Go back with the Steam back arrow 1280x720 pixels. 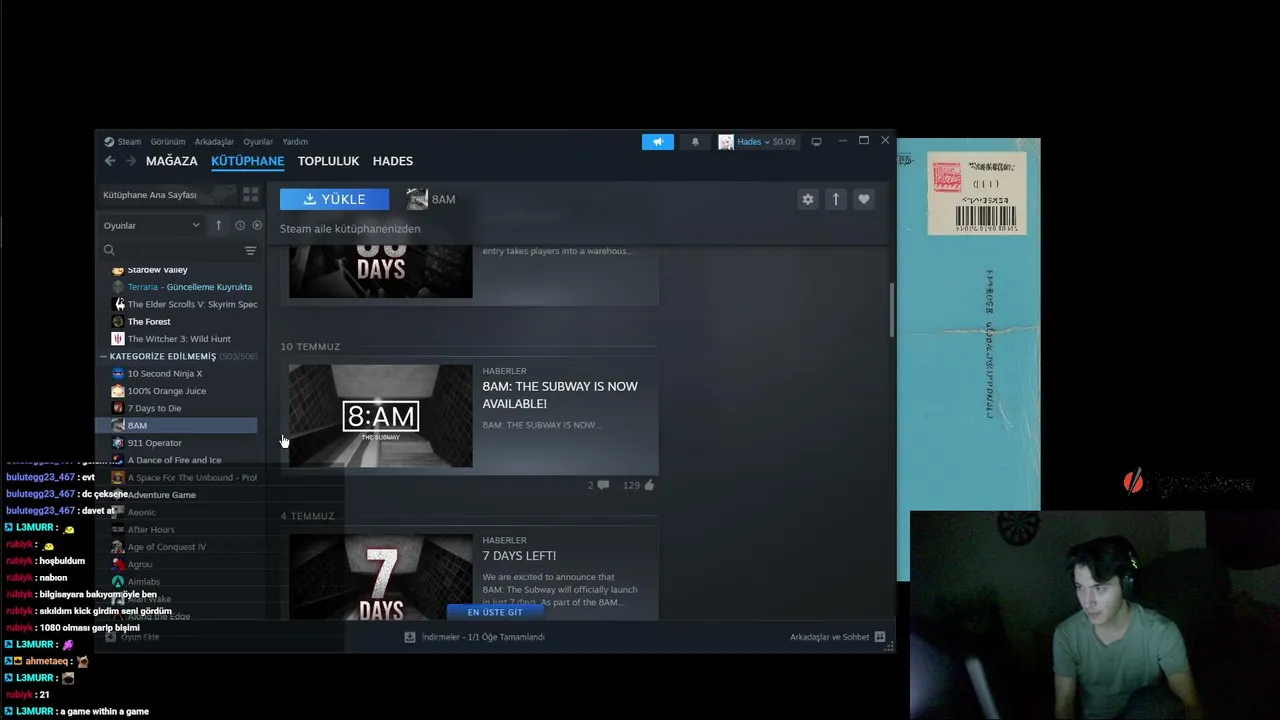(x=110, y=161)
